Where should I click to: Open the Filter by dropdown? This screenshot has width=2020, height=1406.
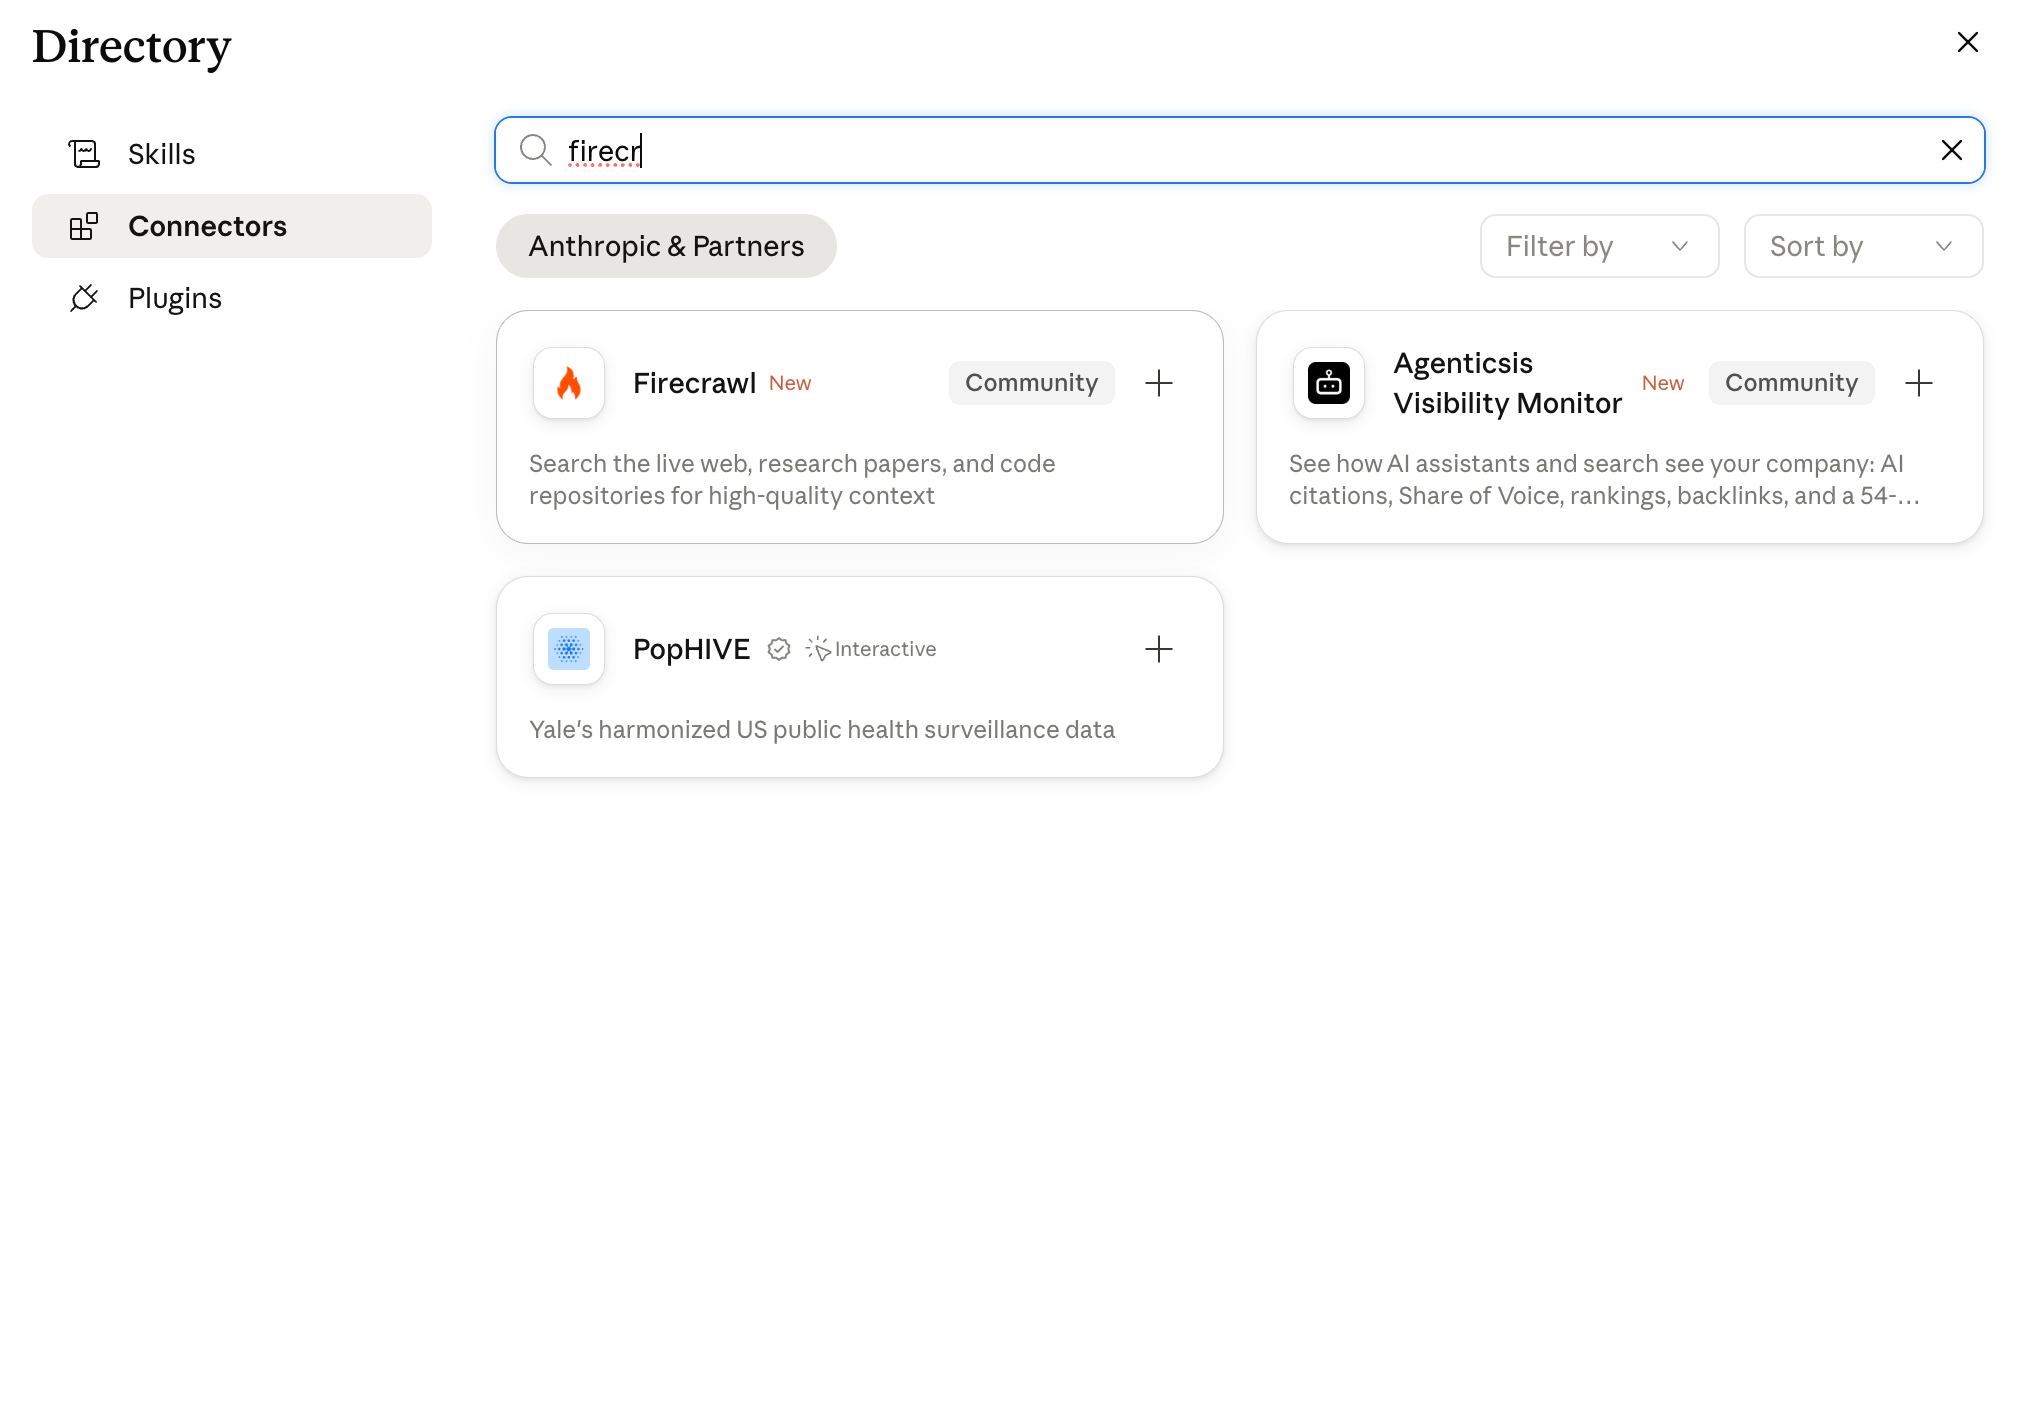[x=1599, y=246]
